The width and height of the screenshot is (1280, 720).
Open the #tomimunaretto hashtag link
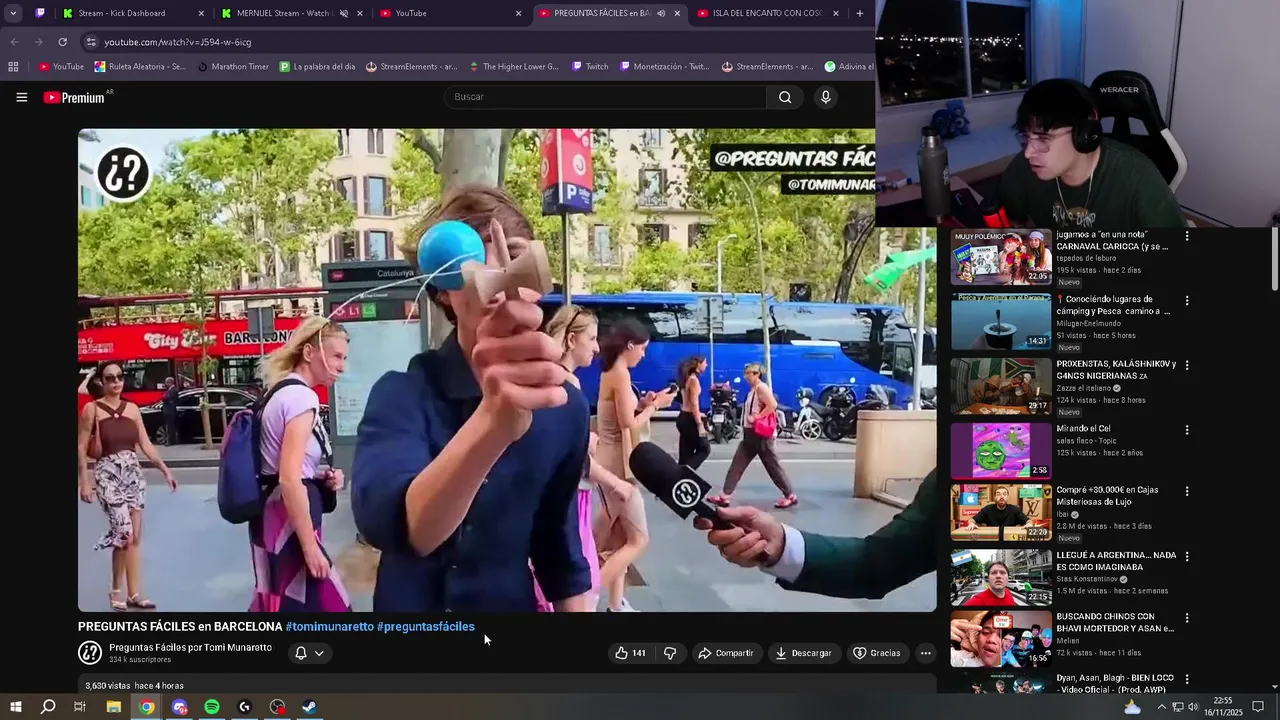(329, 627)
